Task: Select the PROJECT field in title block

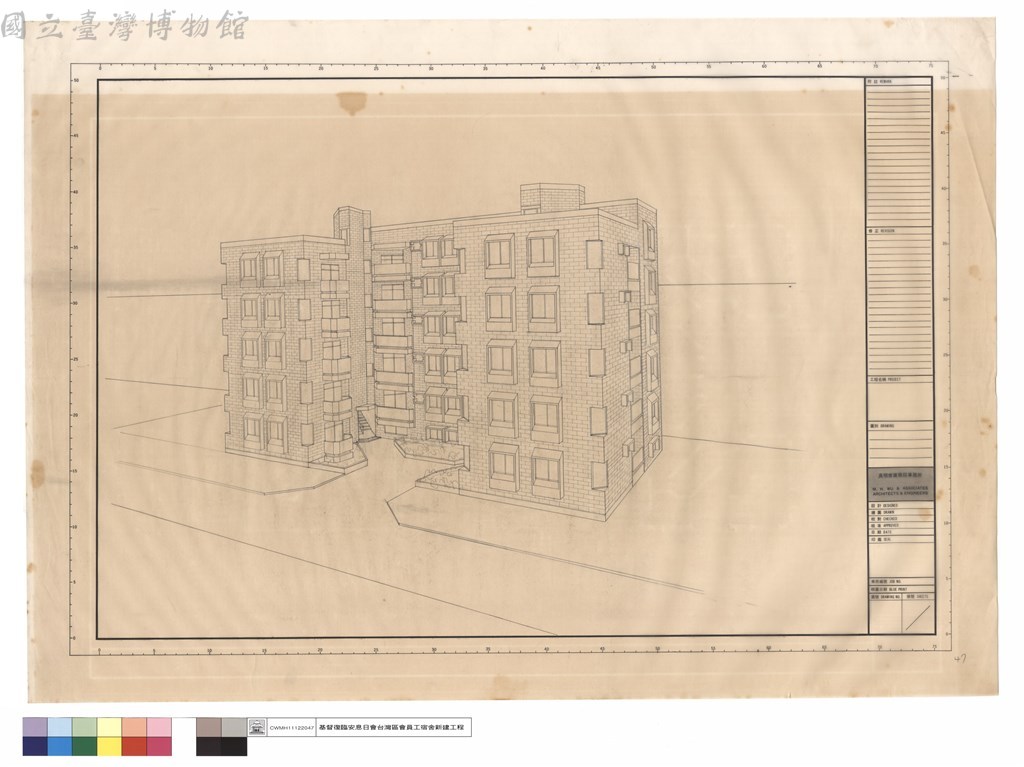Action: pos(901,399)
